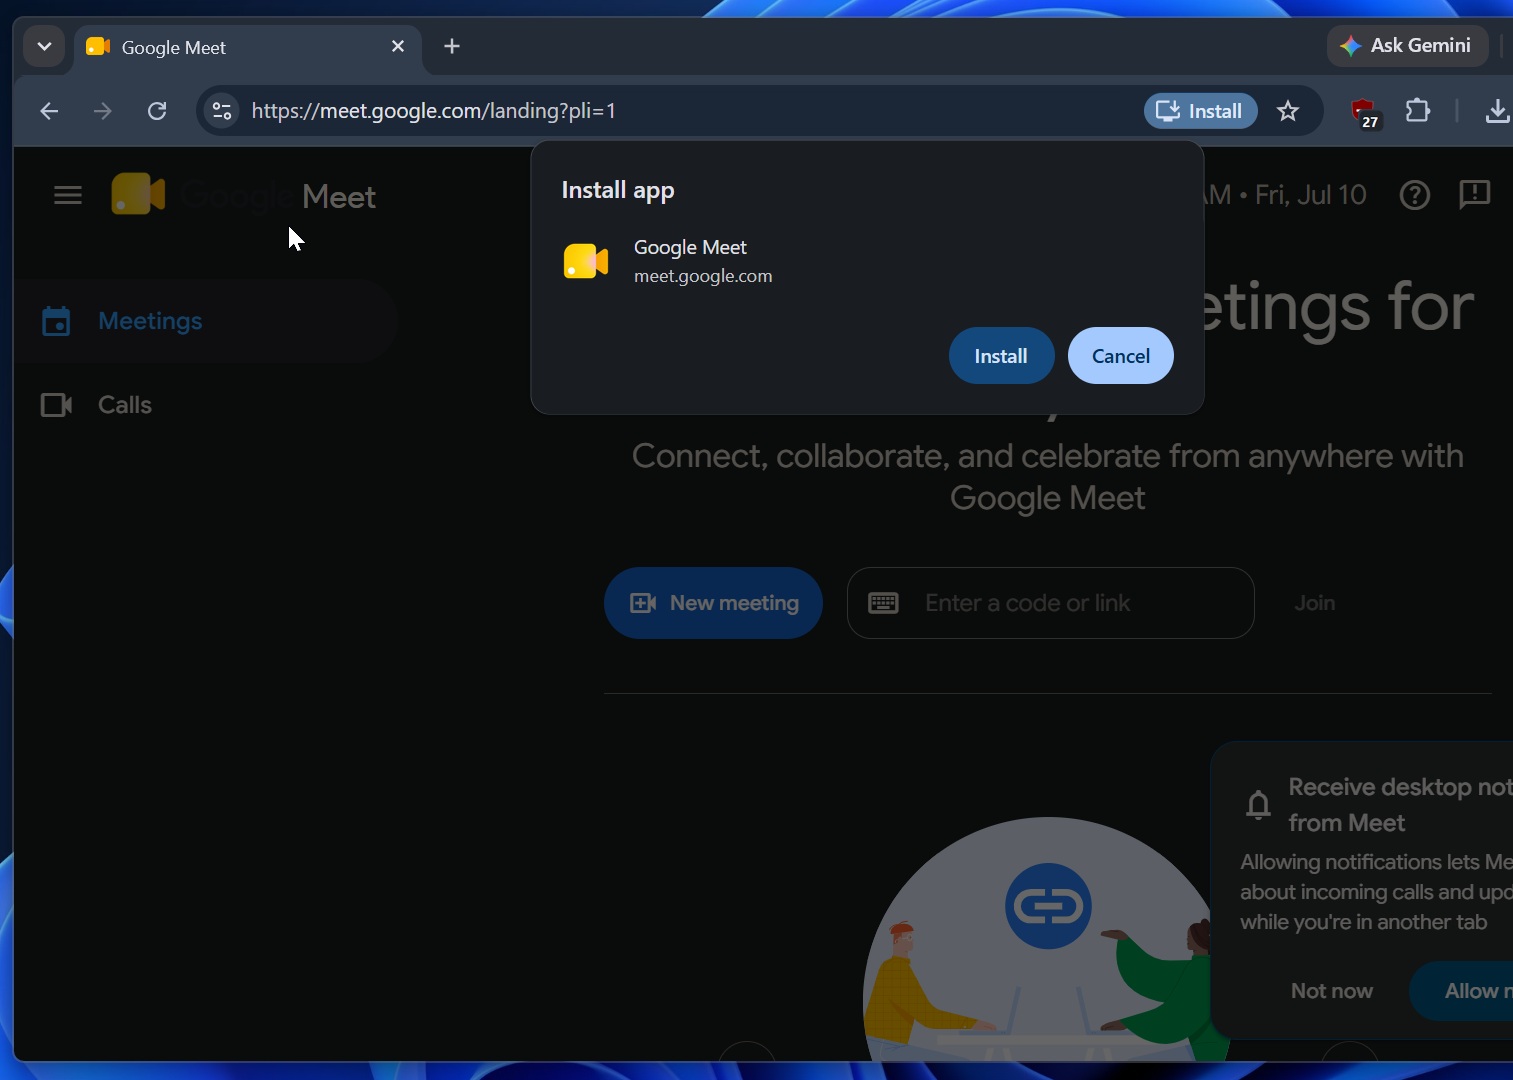Start a New meeting
1513x1080 pixels.
[x=713, y=603]
